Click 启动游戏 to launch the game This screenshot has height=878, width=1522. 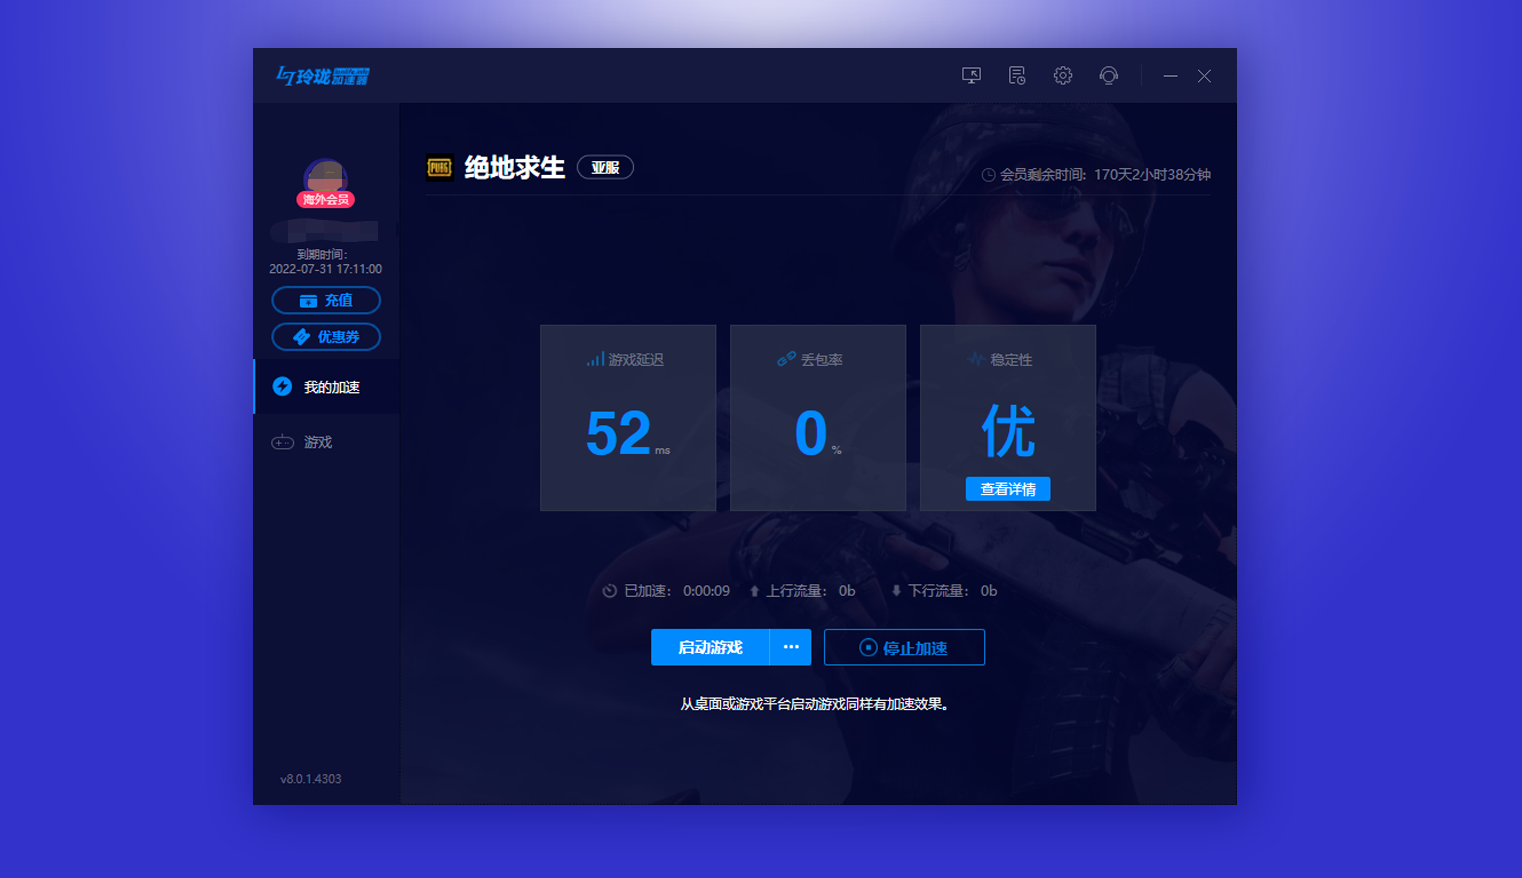710,647
